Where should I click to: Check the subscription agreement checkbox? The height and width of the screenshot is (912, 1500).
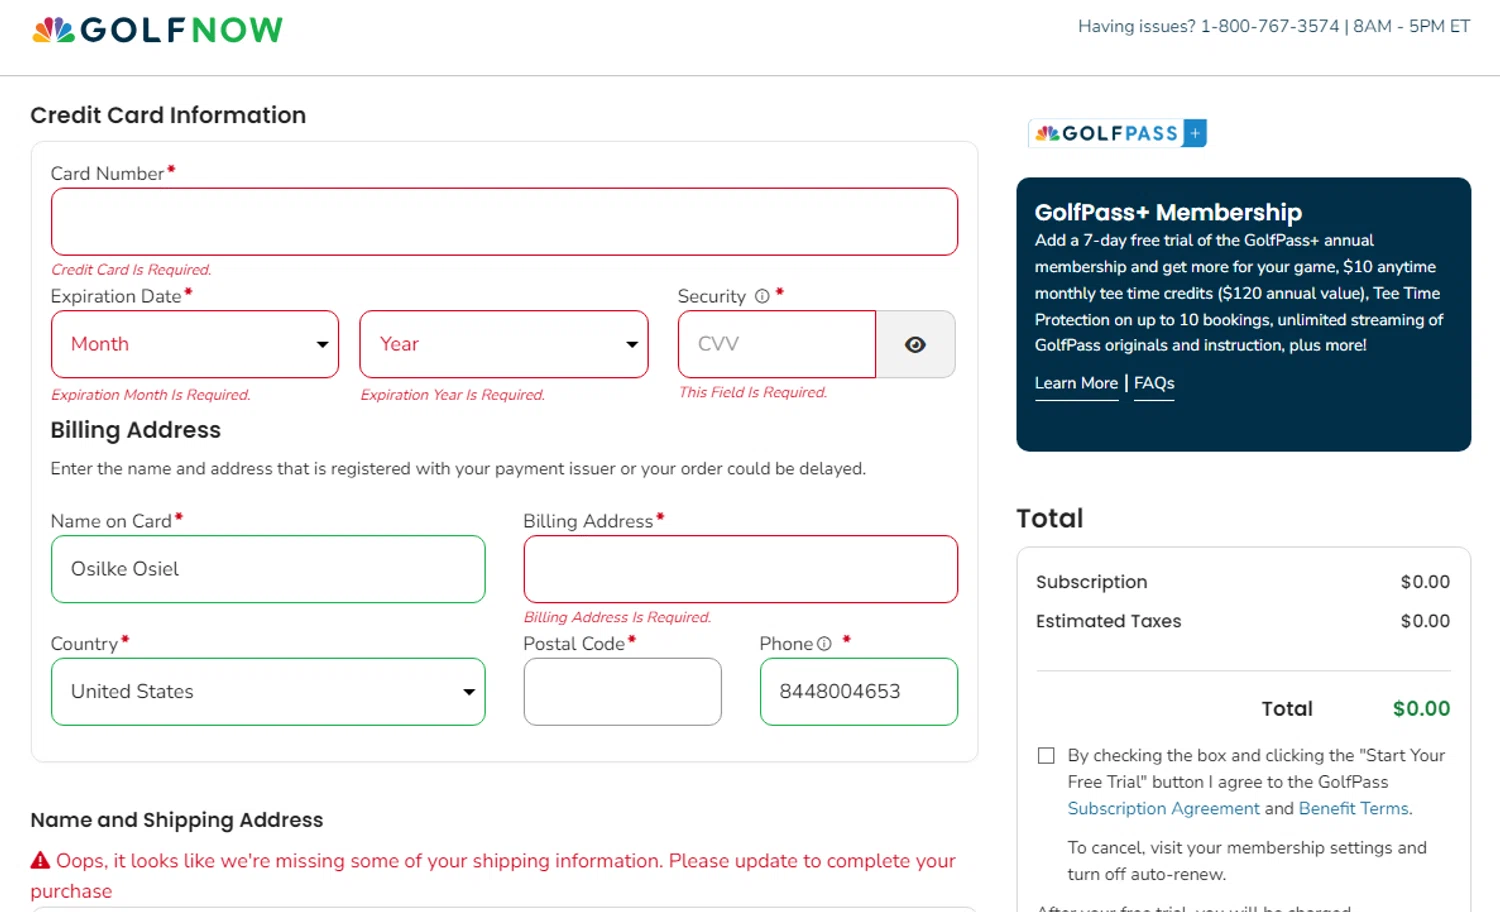[1046, 756]
